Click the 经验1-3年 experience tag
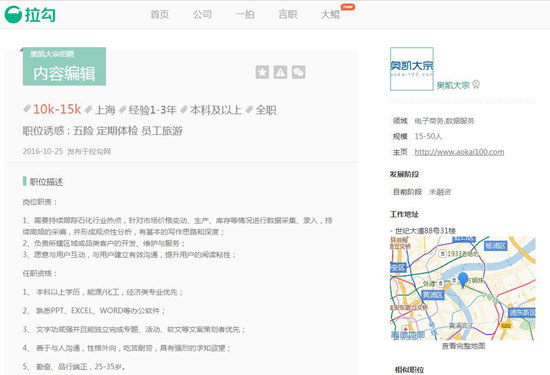Screen dimensions: 550x375 pyautogui.click(x=153, y=110)
